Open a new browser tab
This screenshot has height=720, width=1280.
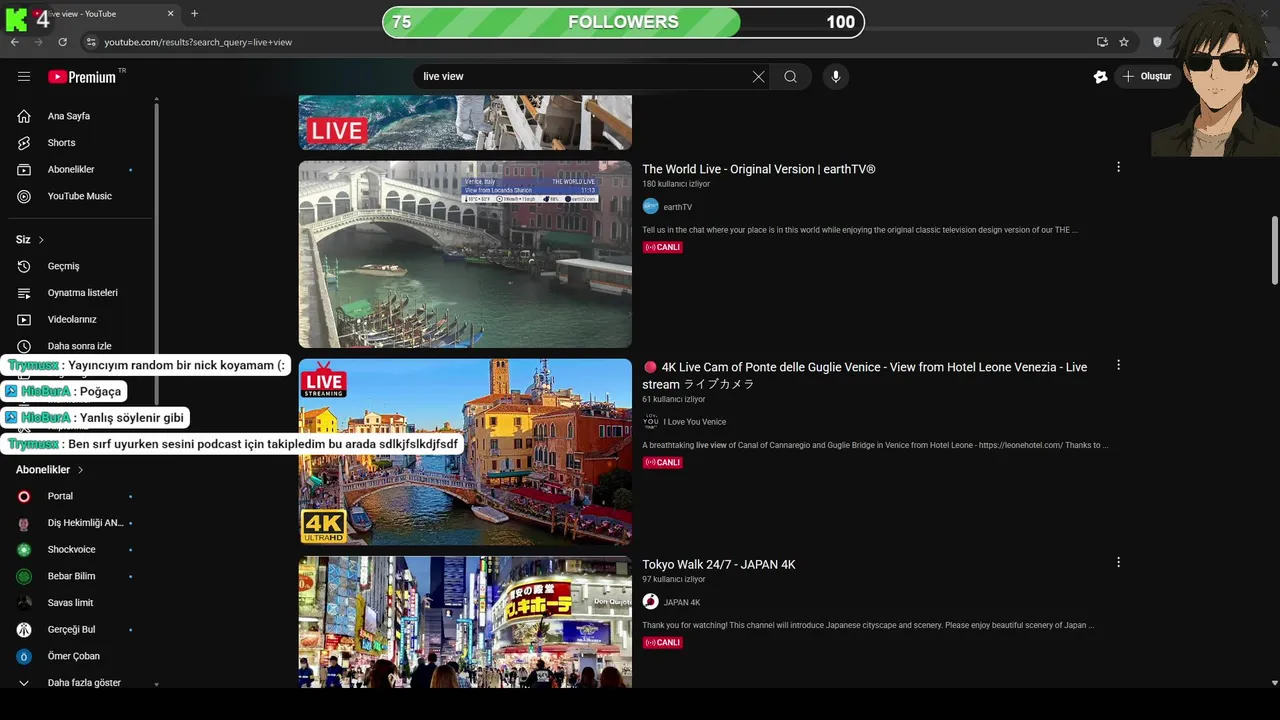click(x=194, y=14)
